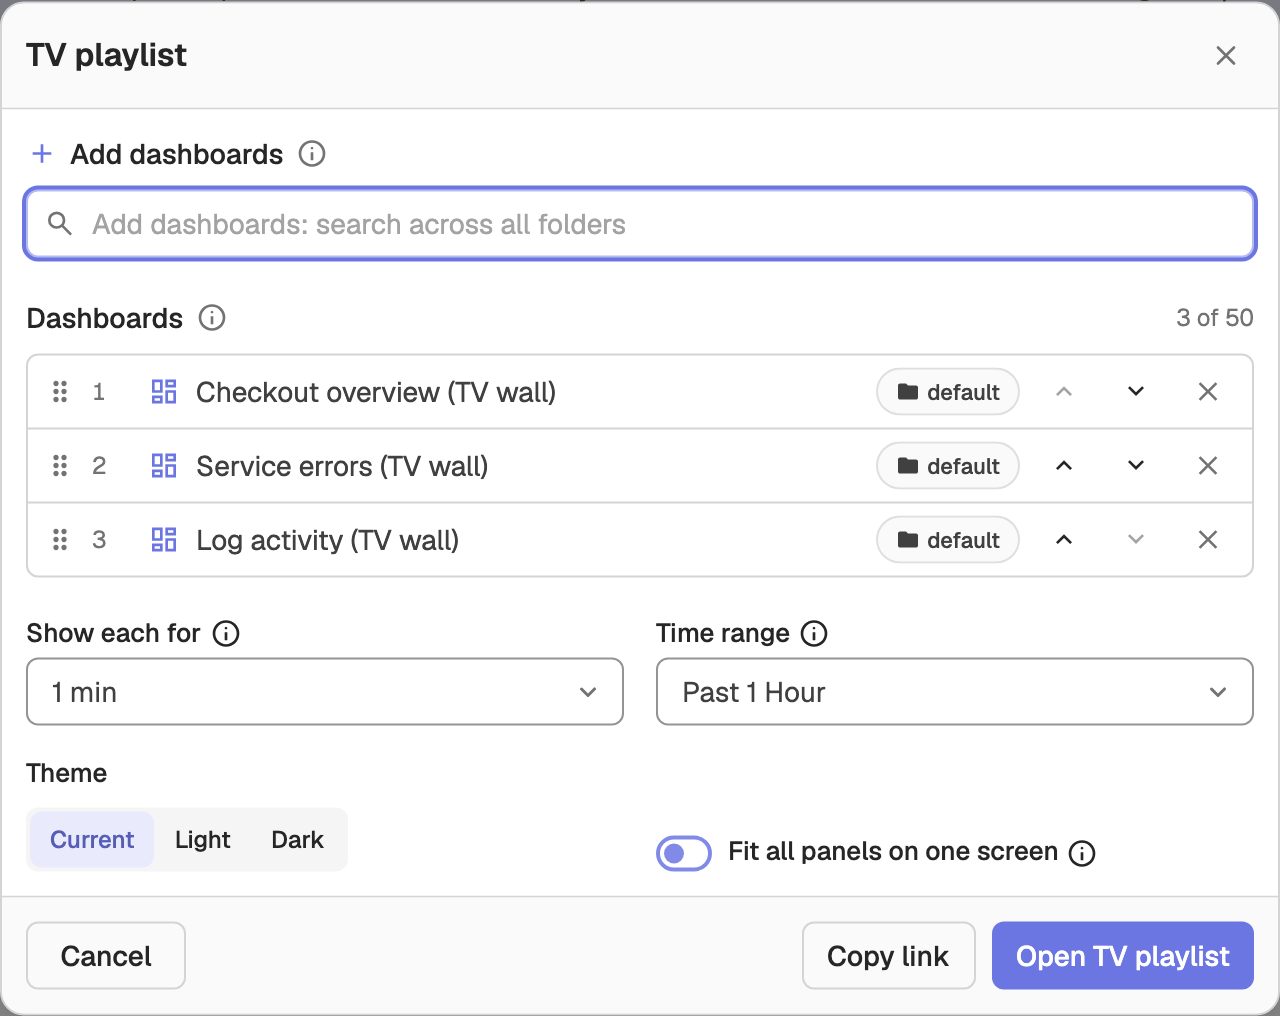Select the Current theme option
1280x1016 pixels.
pos(92,840)
